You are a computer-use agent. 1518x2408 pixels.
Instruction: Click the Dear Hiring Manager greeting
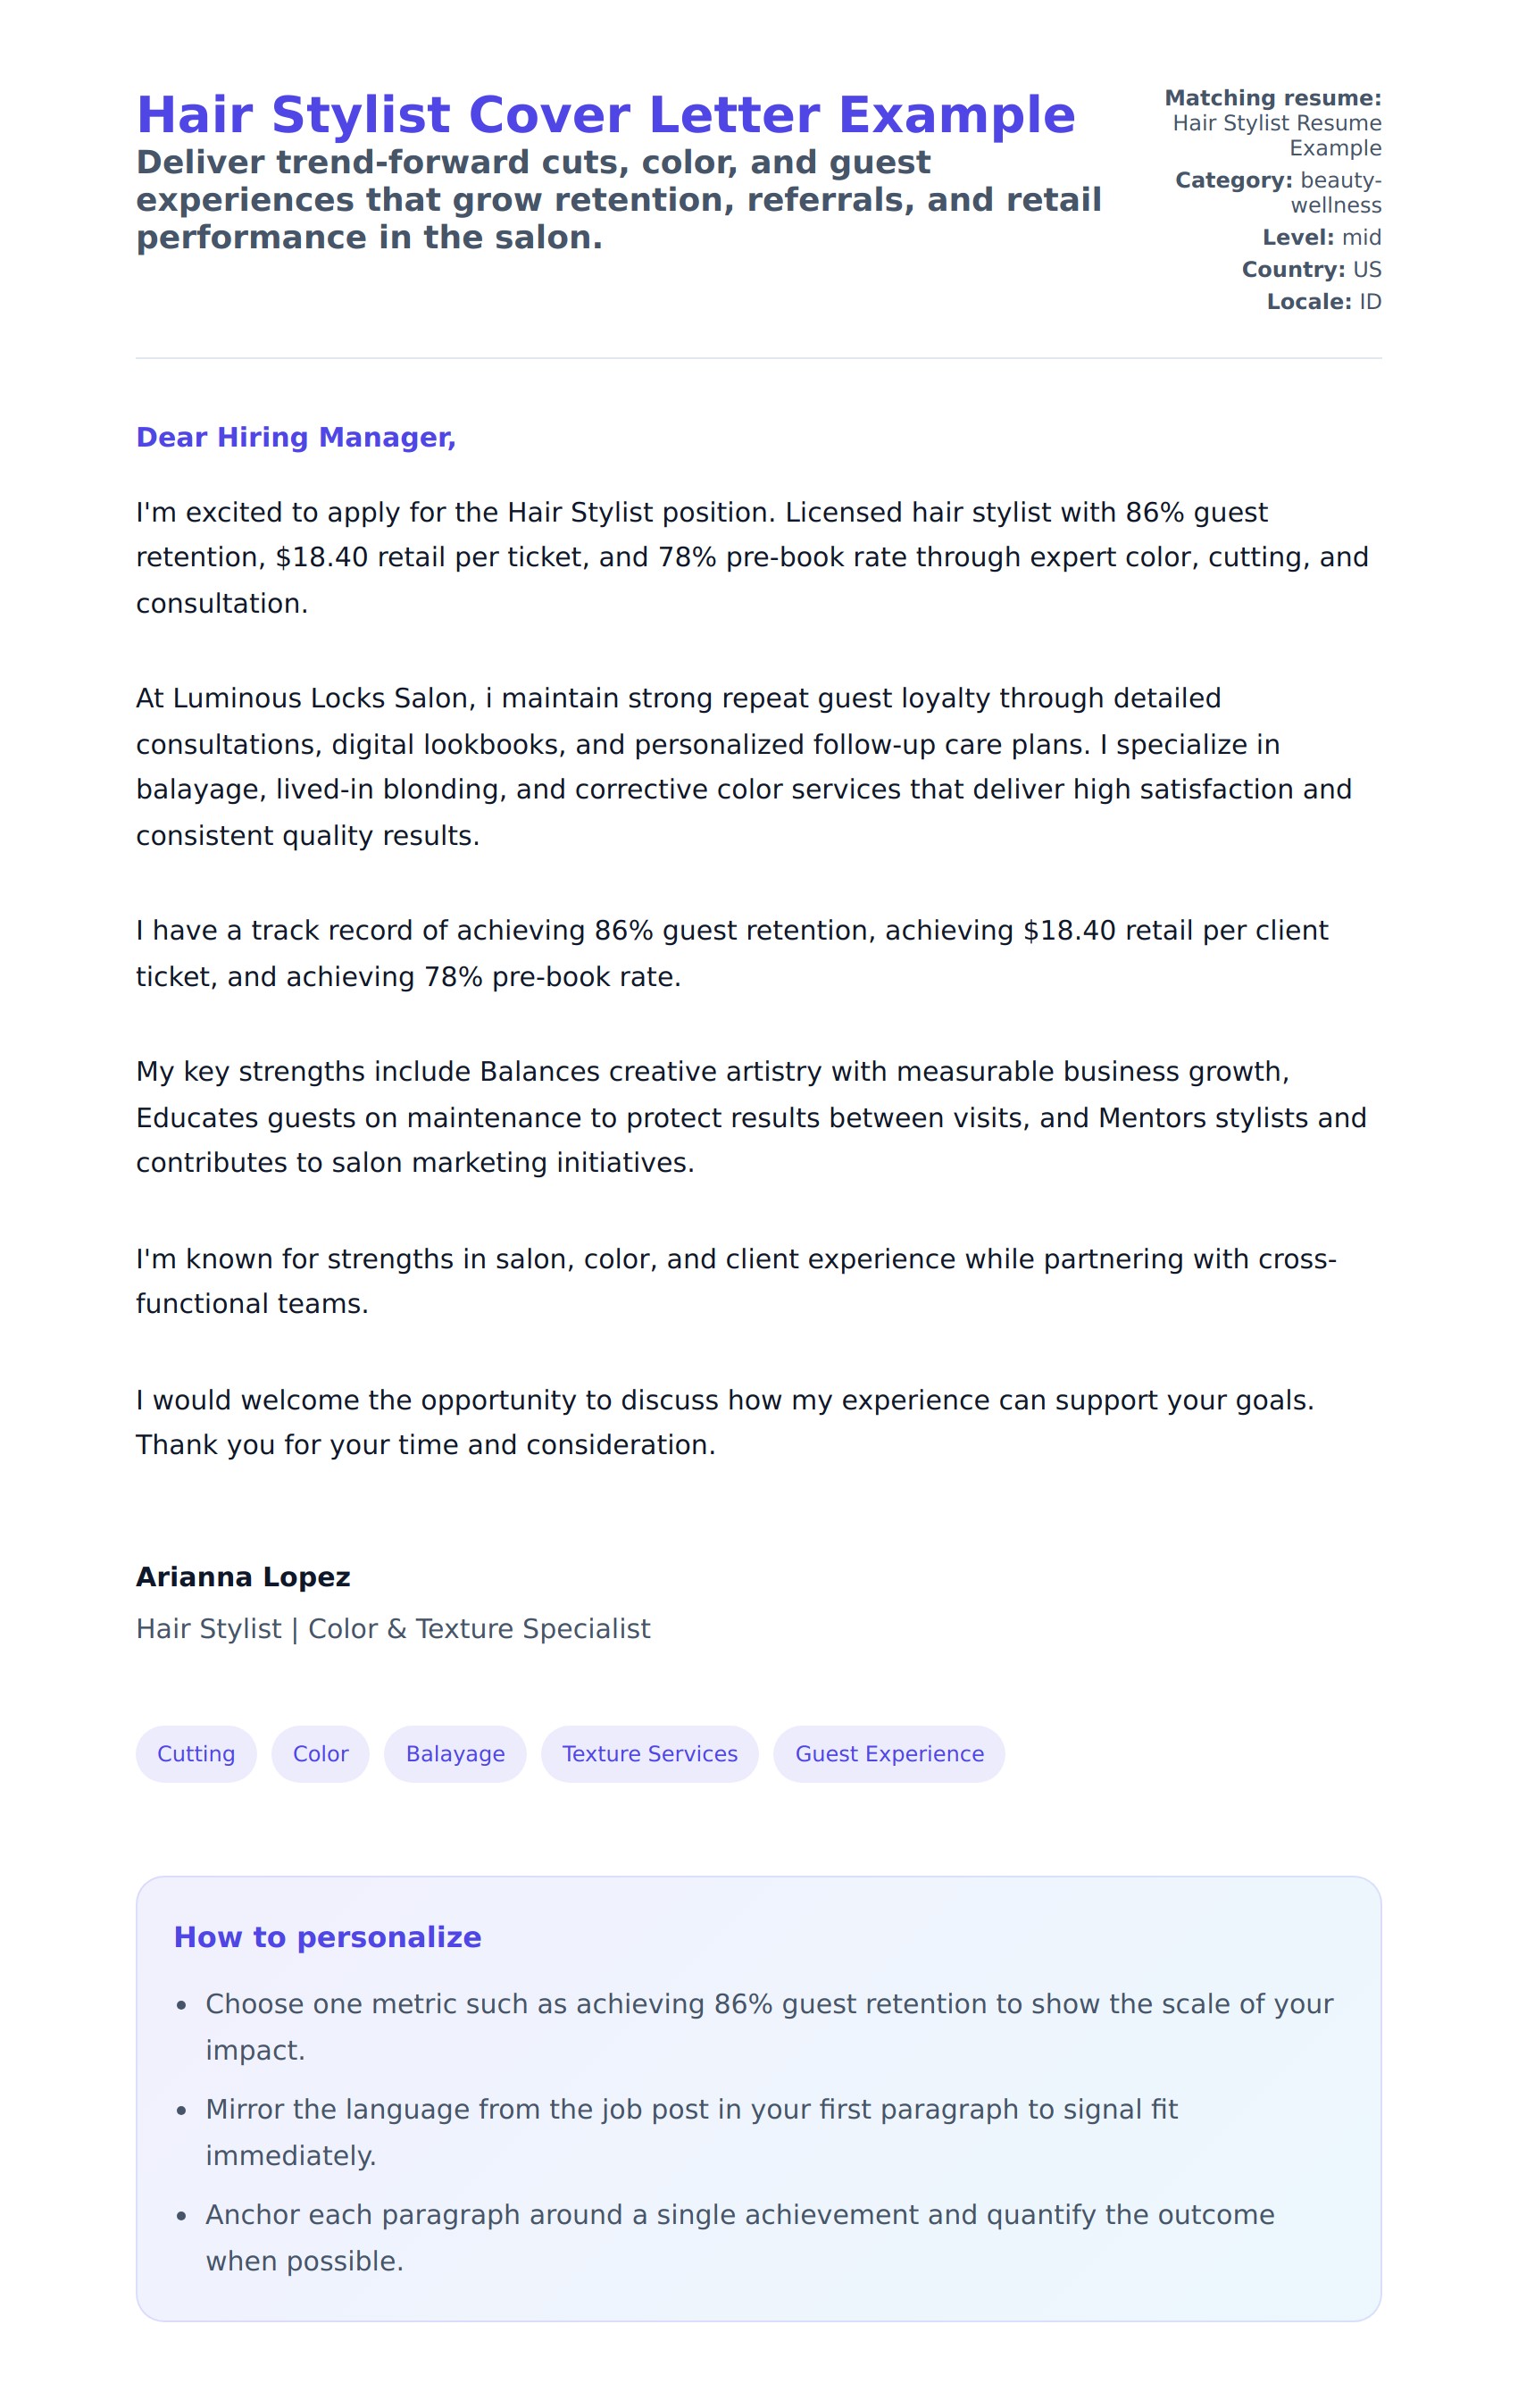point(296,437)
